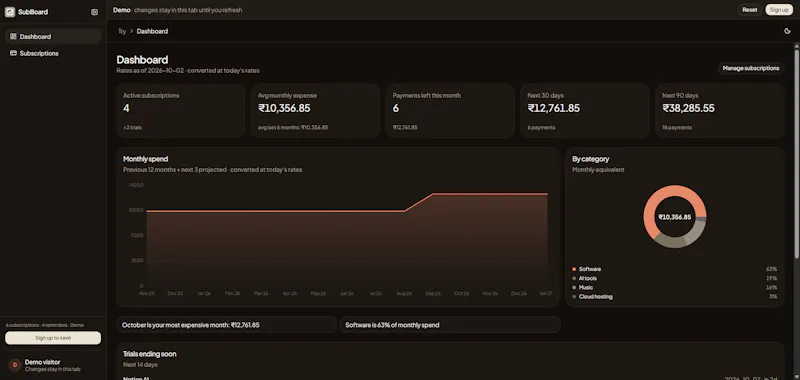Click the Subscriptions card icon in sidebar
This screenshot has height=380, width=800.
pyautogui.click(x=13, y=53)
